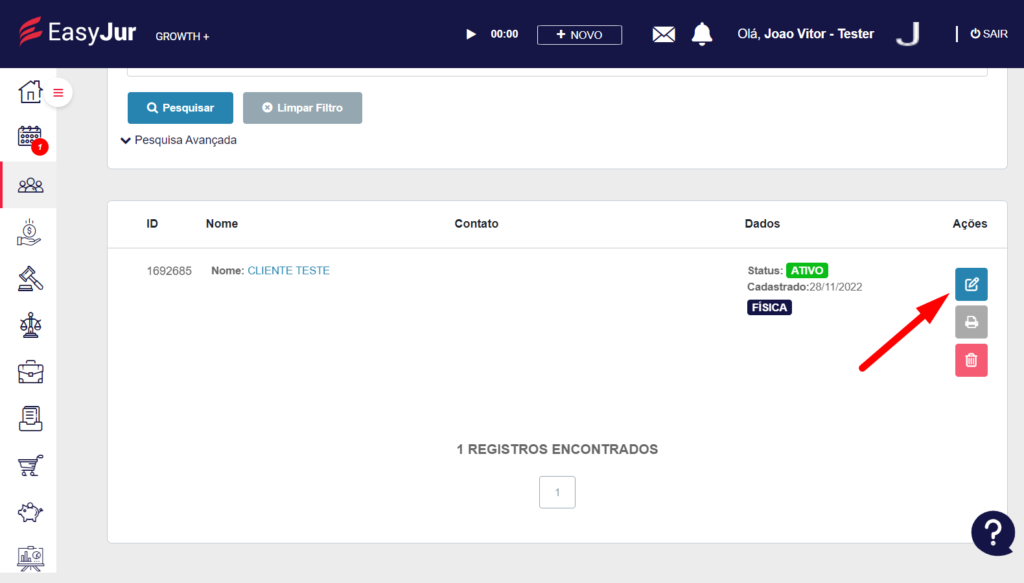Edit the CLIENTE TESTE record
This screenshot has height=583, width=1024.
[x=971, y=284]
